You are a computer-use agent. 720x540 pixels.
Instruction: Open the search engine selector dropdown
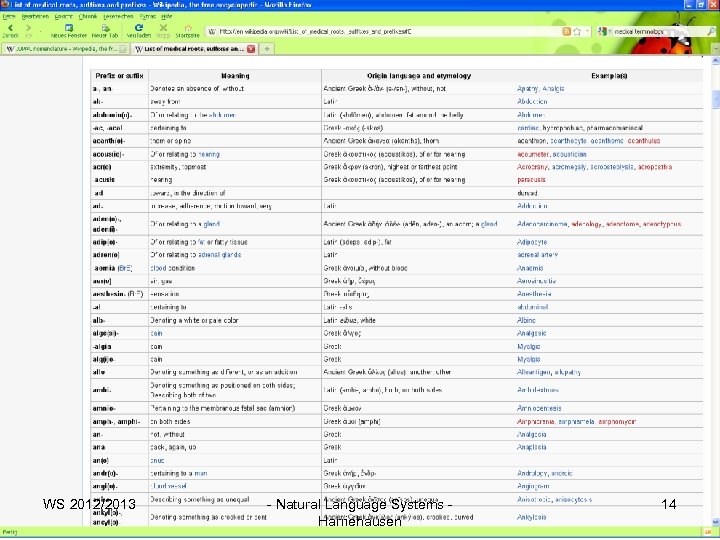pyautogui.click(x=603, y=31)
